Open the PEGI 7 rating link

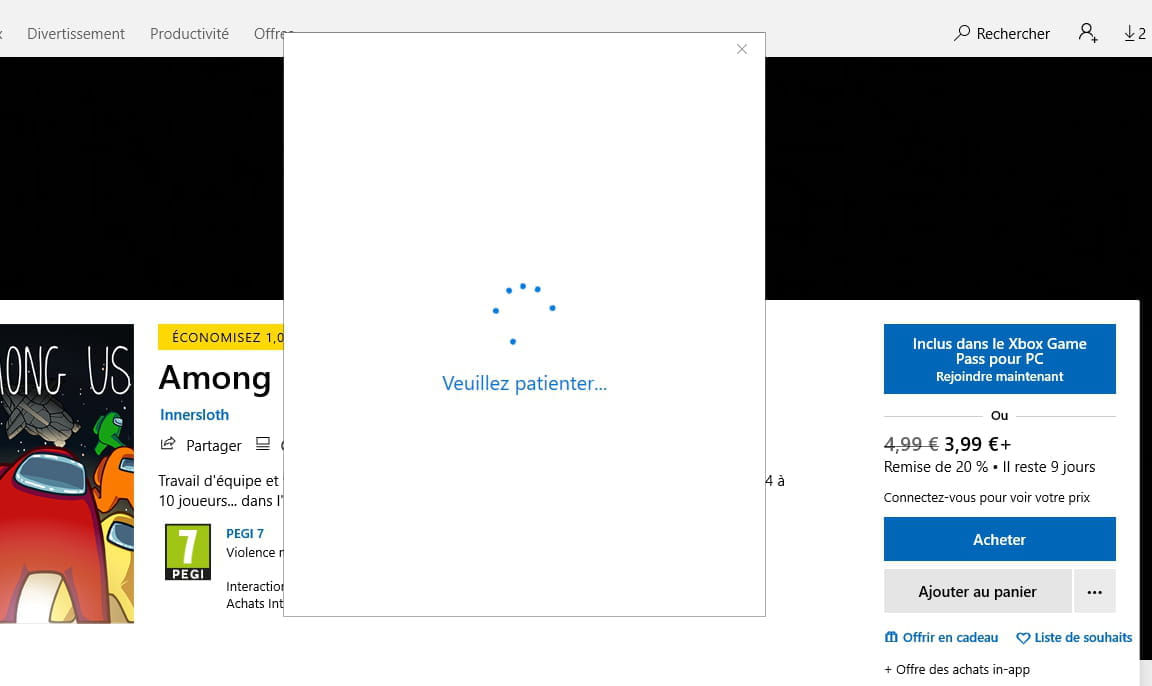[245, 534]
